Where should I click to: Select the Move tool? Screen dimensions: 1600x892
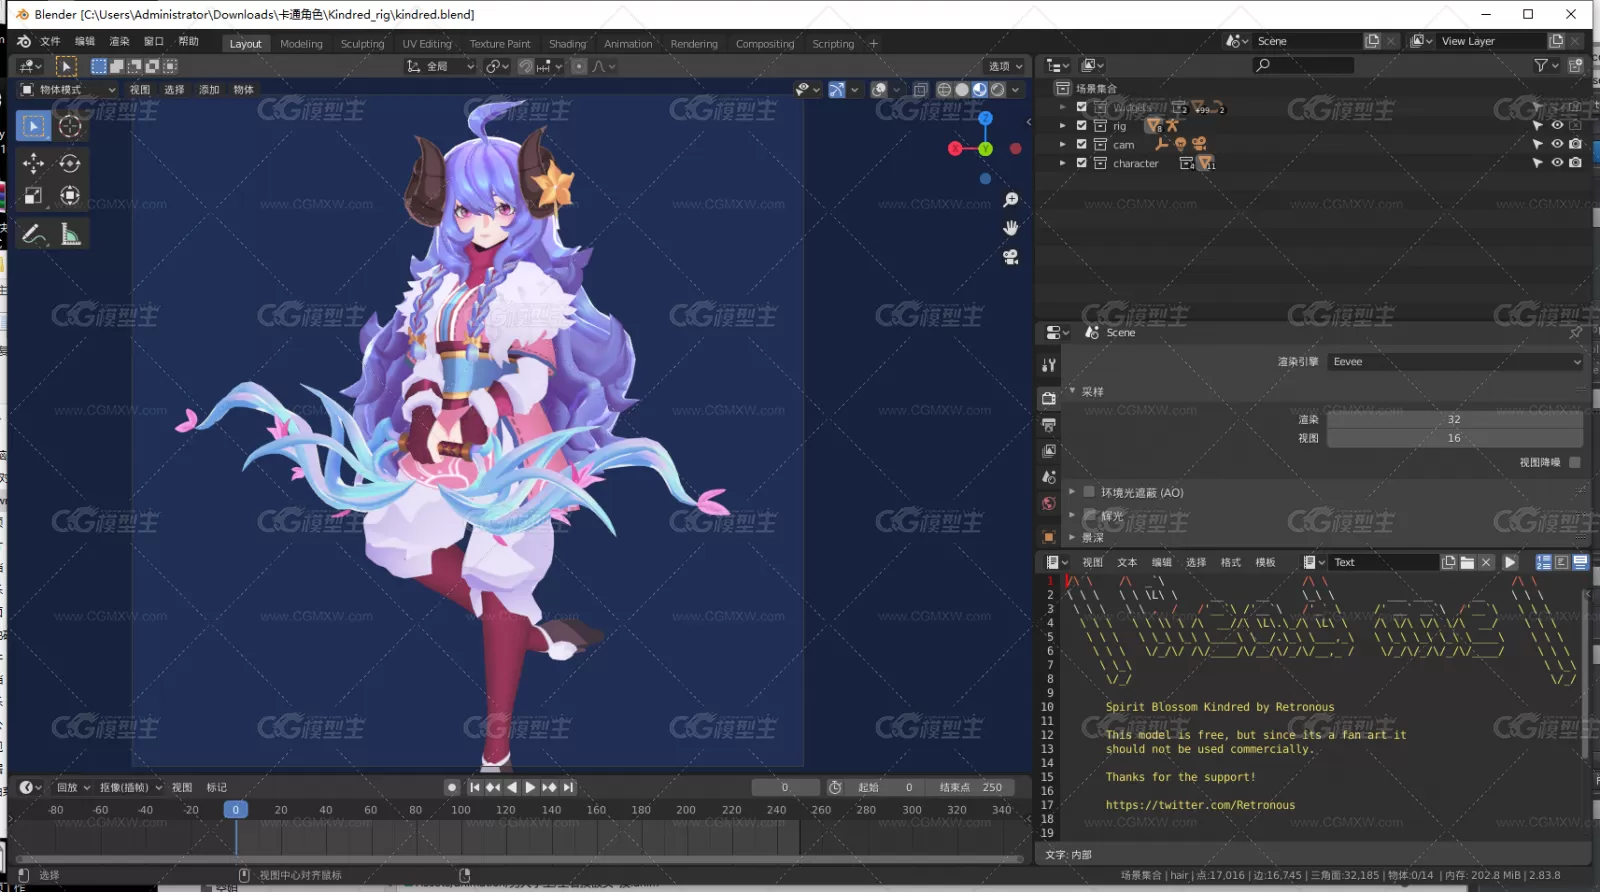pos(34,163)
